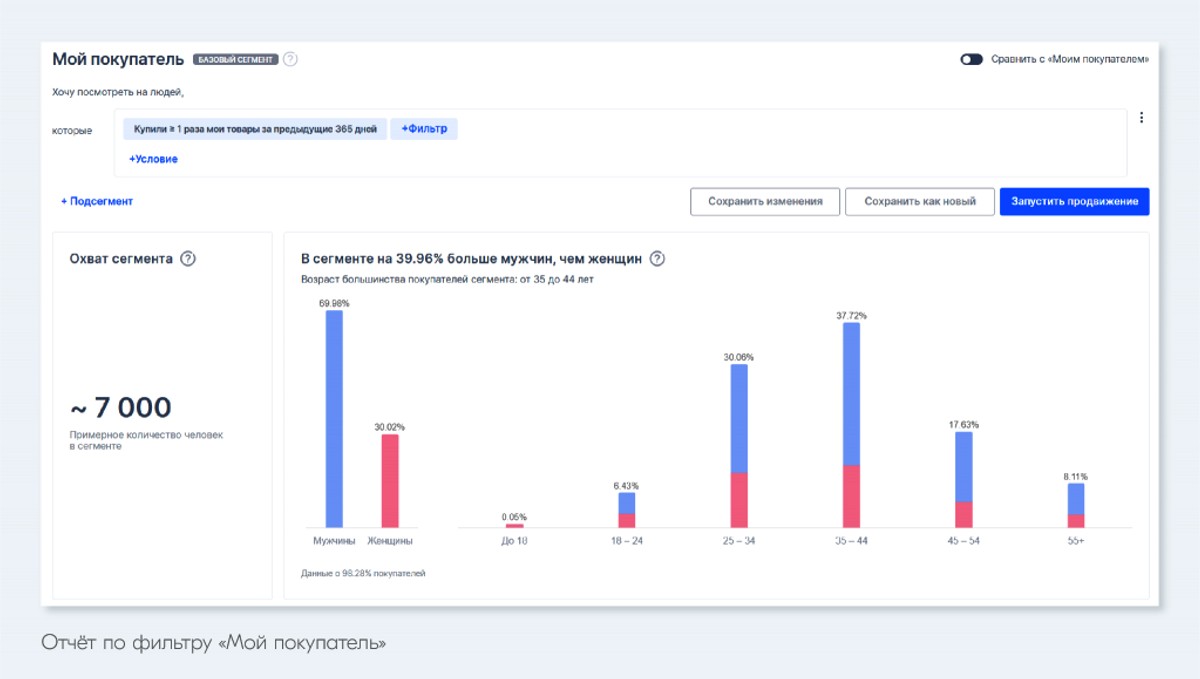Image resolution: width=1200 pixels, height=679 pixels.
Task: Click help icon beside Охват сегмента
Action: click(188, 258)
